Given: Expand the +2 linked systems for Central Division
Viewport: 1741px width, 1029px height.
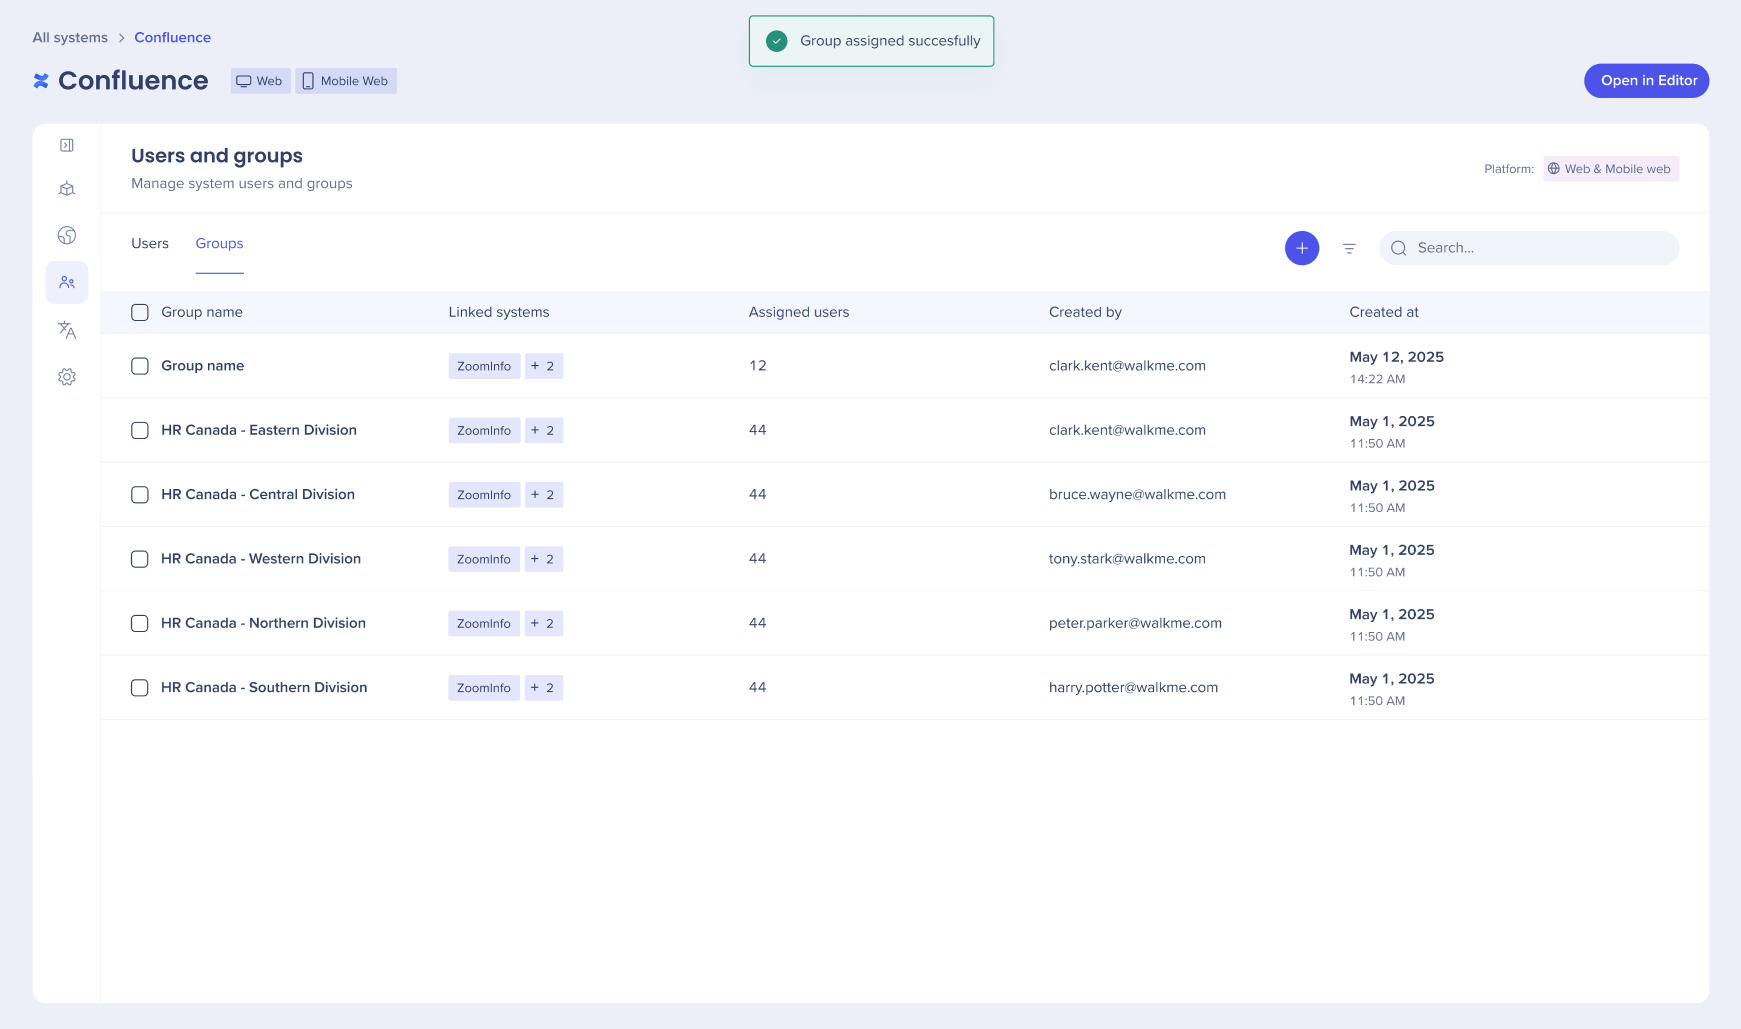Looking at the screenshot, I should pos(543,495).
